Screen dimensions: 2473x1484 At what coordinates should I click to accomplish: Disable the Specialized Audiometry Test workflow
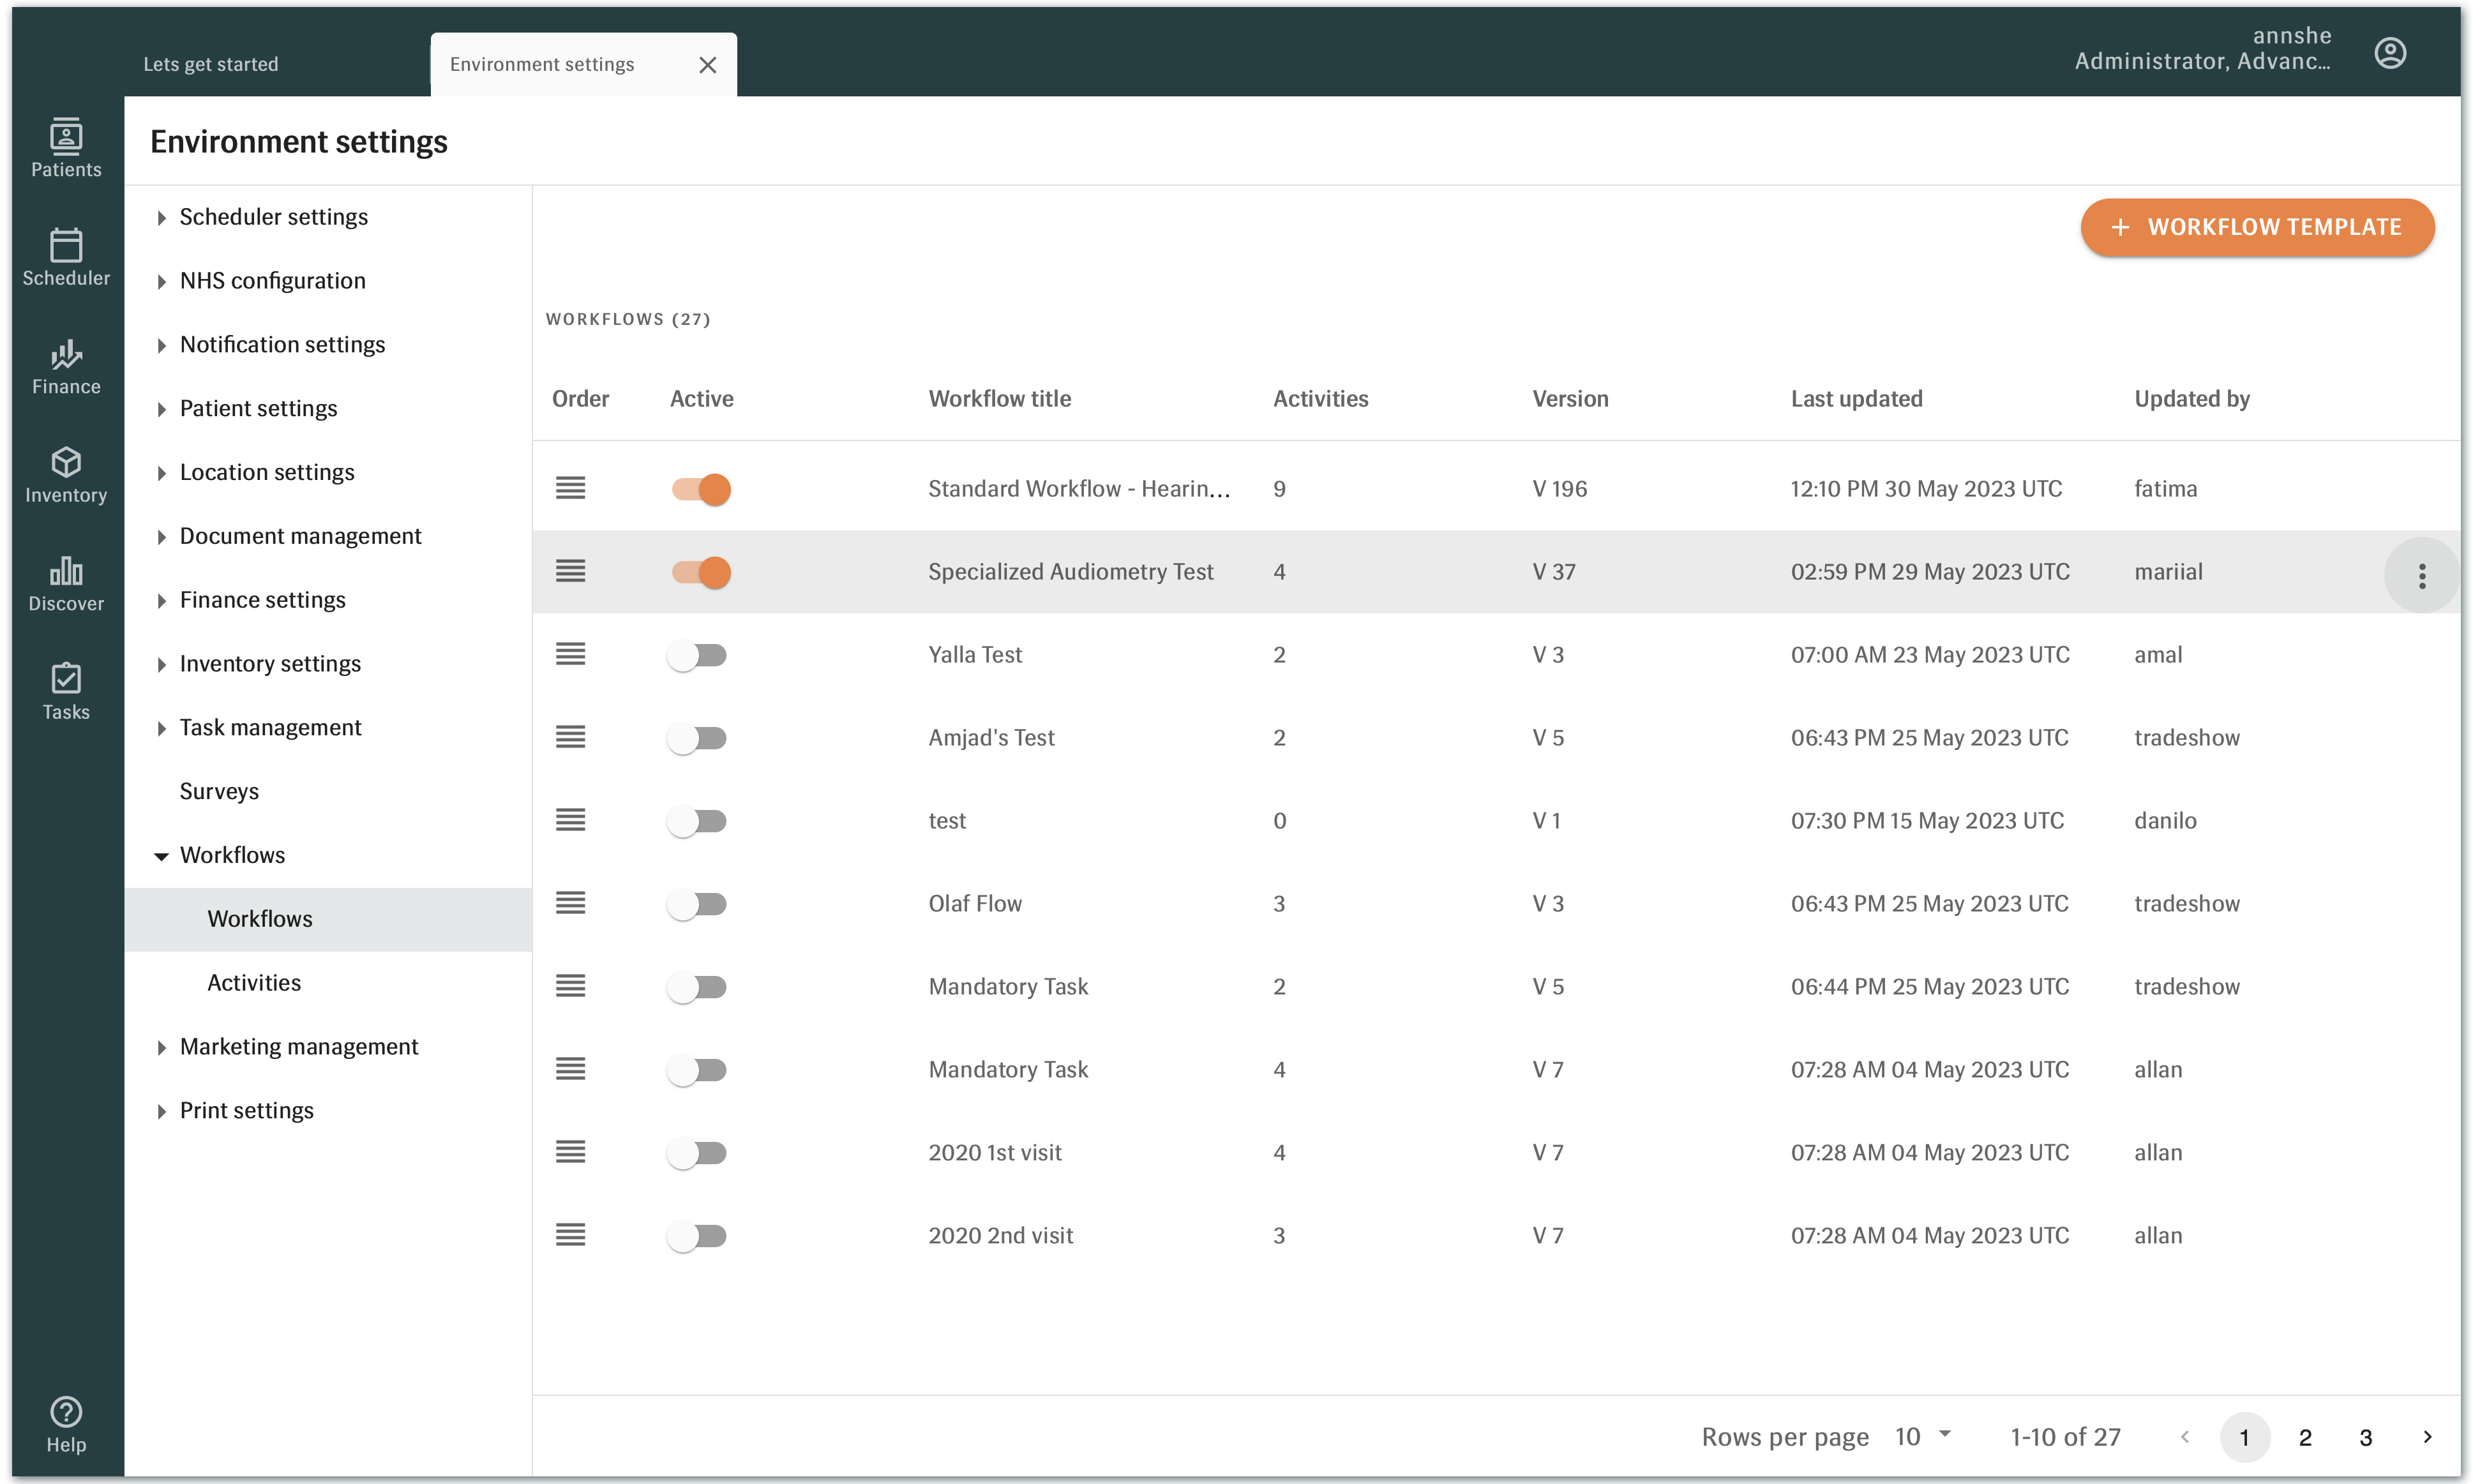pos(700,572)
